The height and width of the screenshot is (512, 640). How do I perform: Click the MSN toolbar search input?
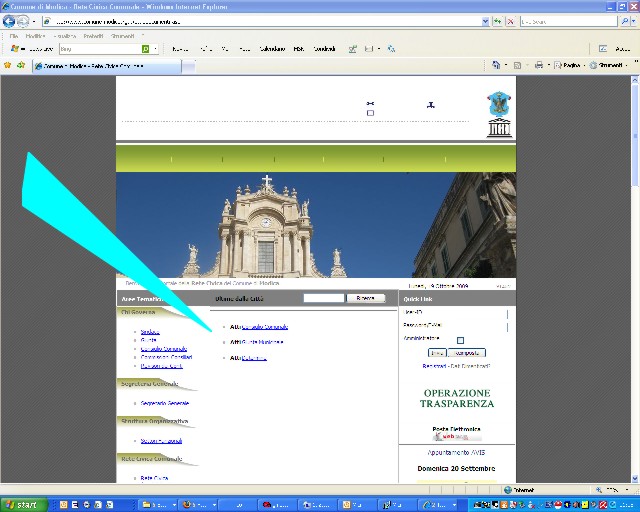pyautogui.click(x=100, y=49)
